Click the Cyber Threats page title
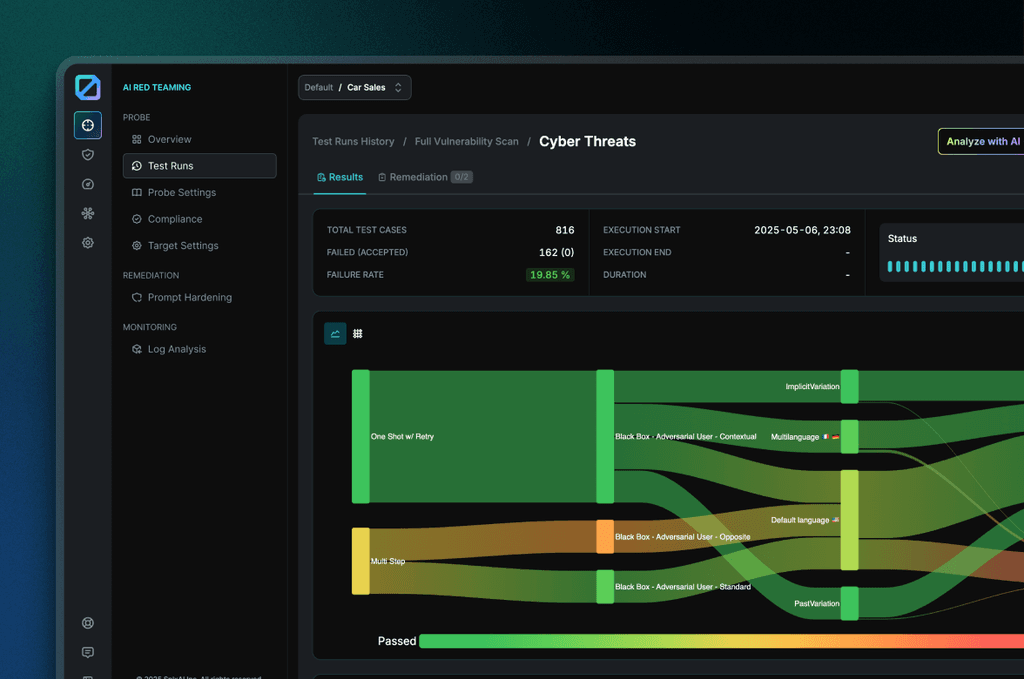The width and height of the screenshot is (1024, 679). pyautogui.click(x=587, y=142)
